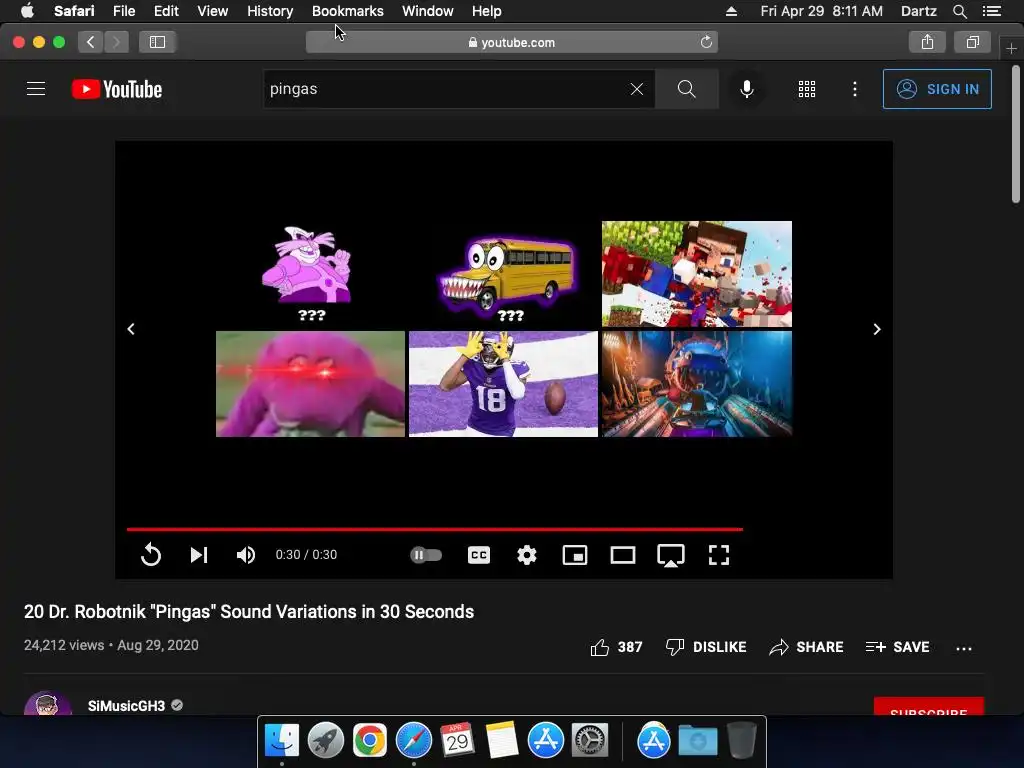Viewport: 1024px width, 768px height.
Task: Open Notes from the Dock
Action: pos(502,740)
